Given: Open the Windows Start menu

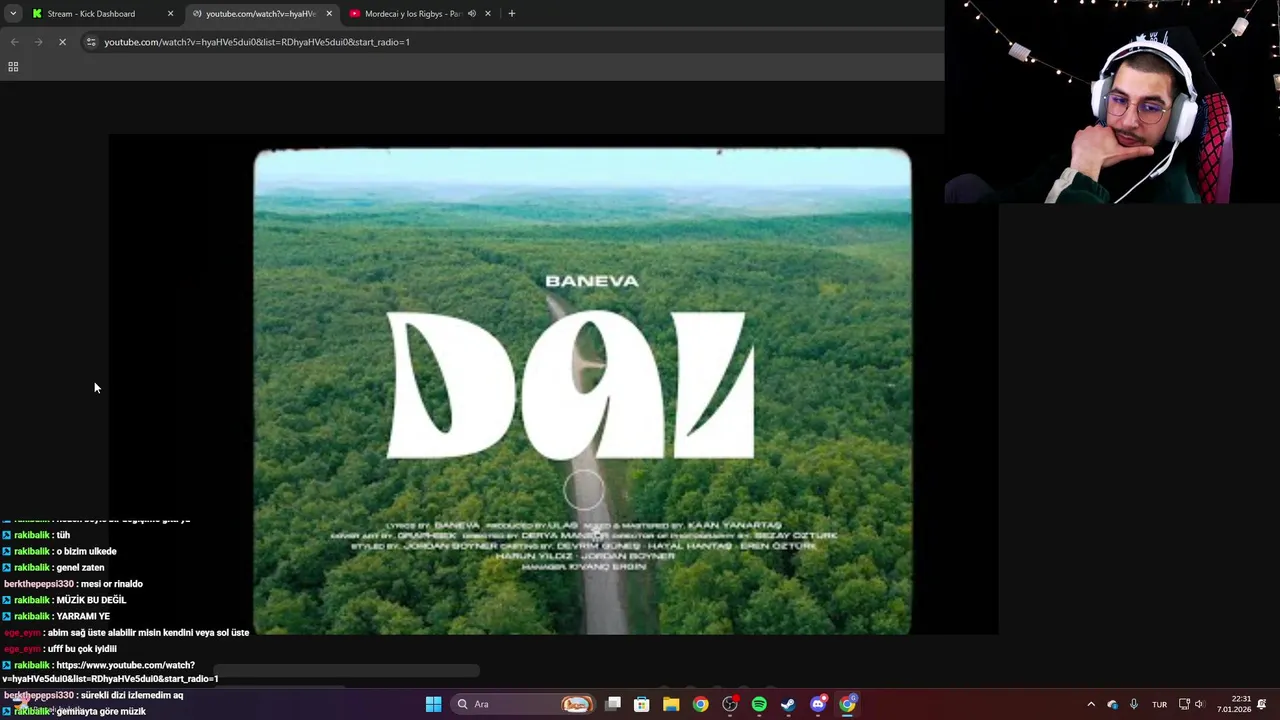Looking at the screenshot, I should coord(433,704).
